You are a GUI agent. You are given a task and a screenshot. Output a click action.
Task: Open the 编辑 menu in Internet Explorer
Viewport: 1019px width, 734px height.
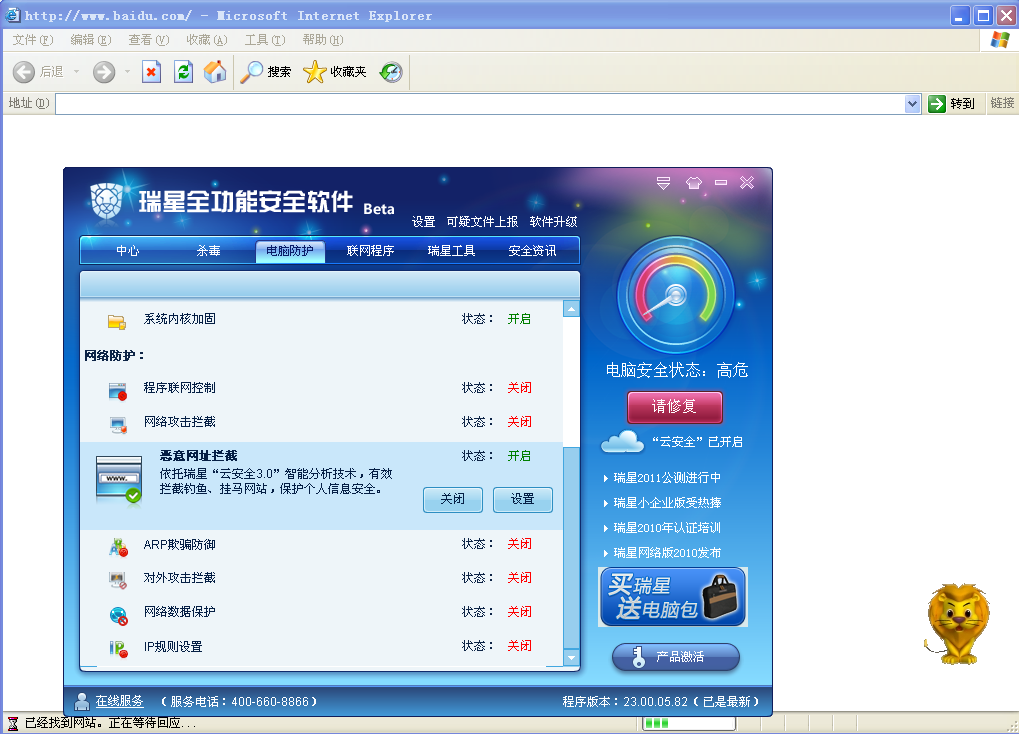point(90,40)
